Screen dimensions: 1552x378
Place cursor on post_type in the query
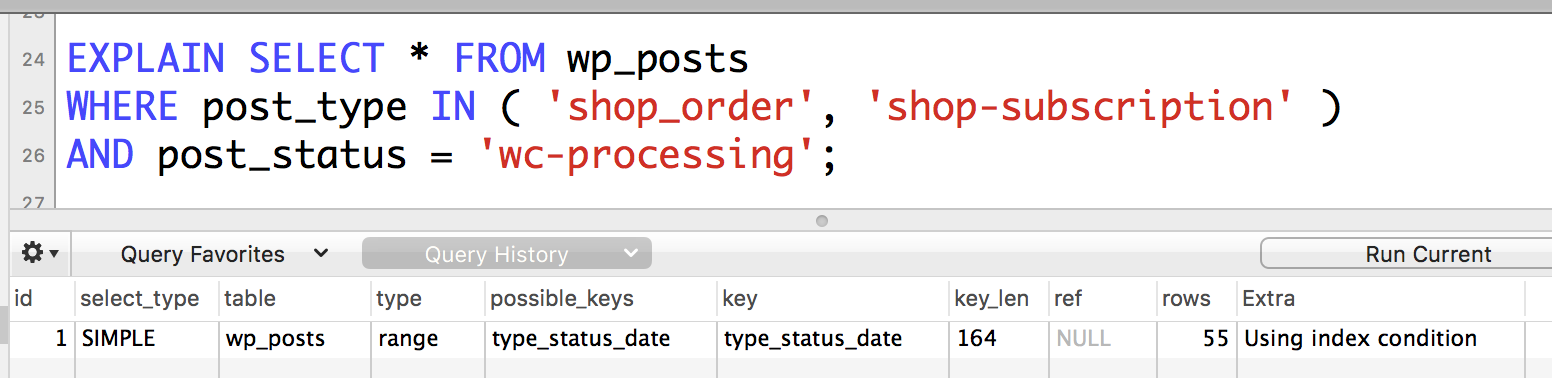[304, 108]
